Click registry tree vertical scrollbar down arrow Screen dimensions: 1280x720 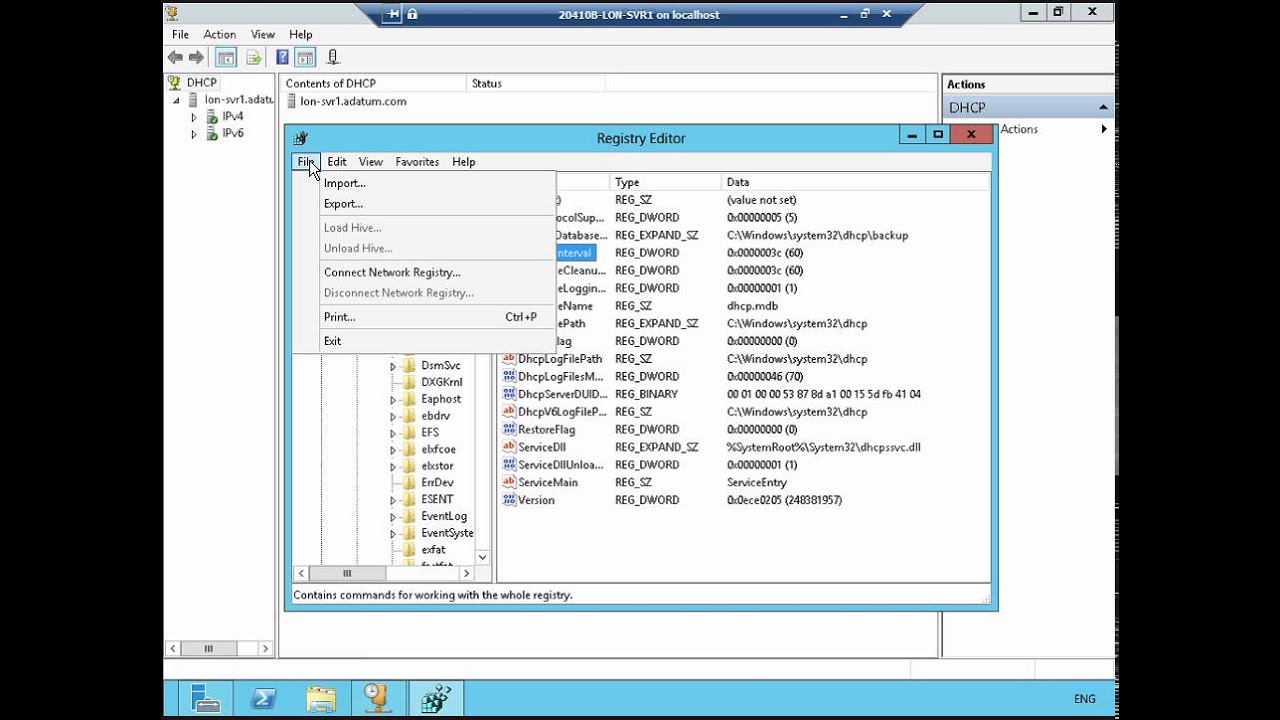pos(483,557)
